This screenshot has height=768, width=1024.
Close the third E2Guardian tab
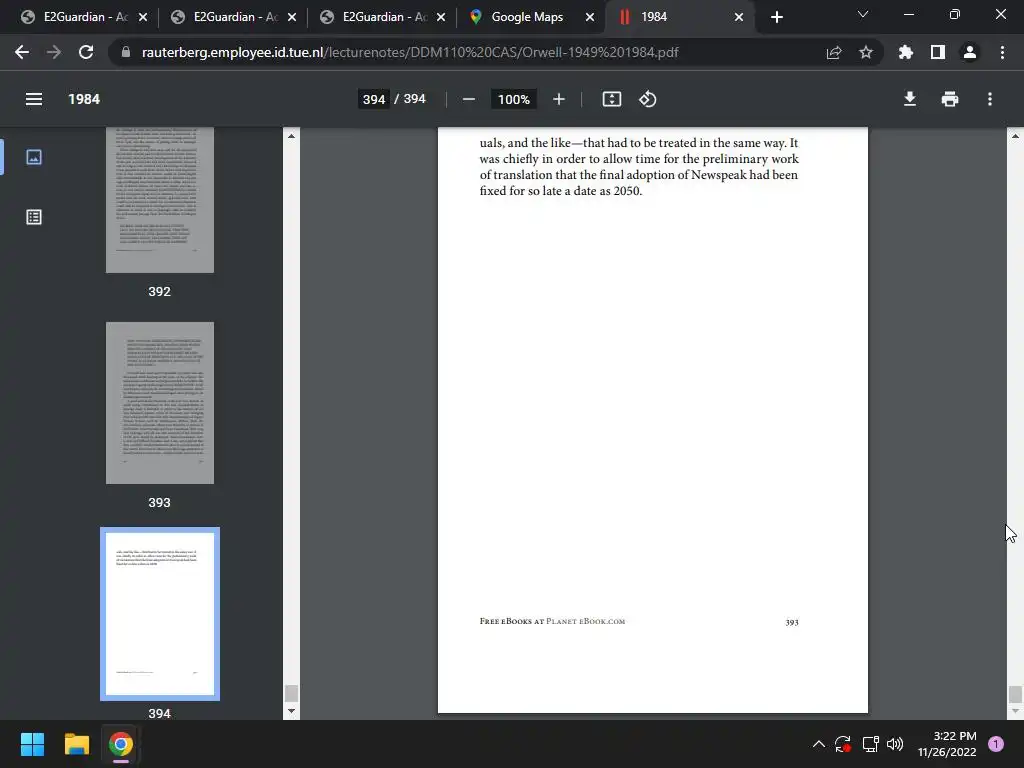click(441, 17)
